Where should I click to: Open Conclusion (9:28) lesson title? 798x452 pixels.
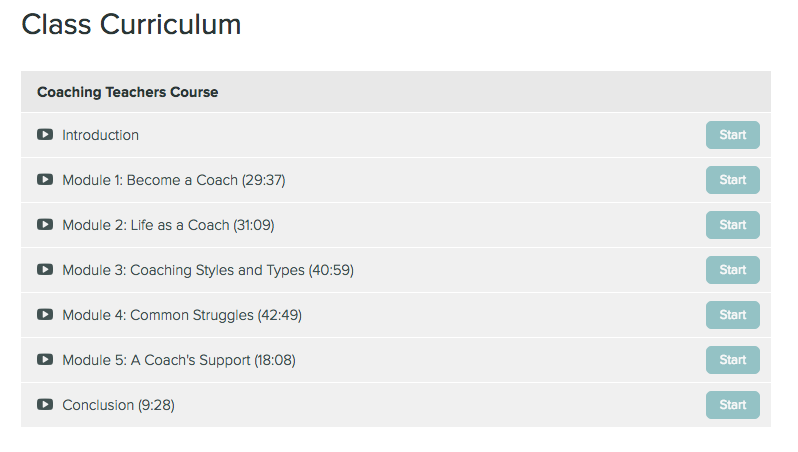point(118,405)
